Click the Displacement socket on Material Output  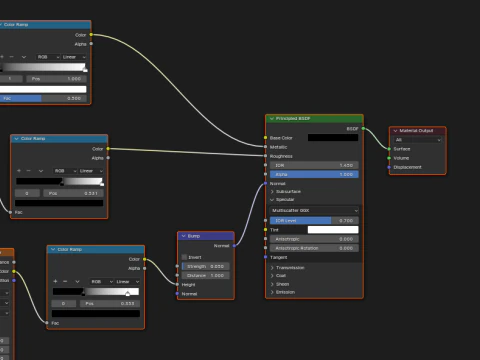pyautogui.click(x=389, y=167)
